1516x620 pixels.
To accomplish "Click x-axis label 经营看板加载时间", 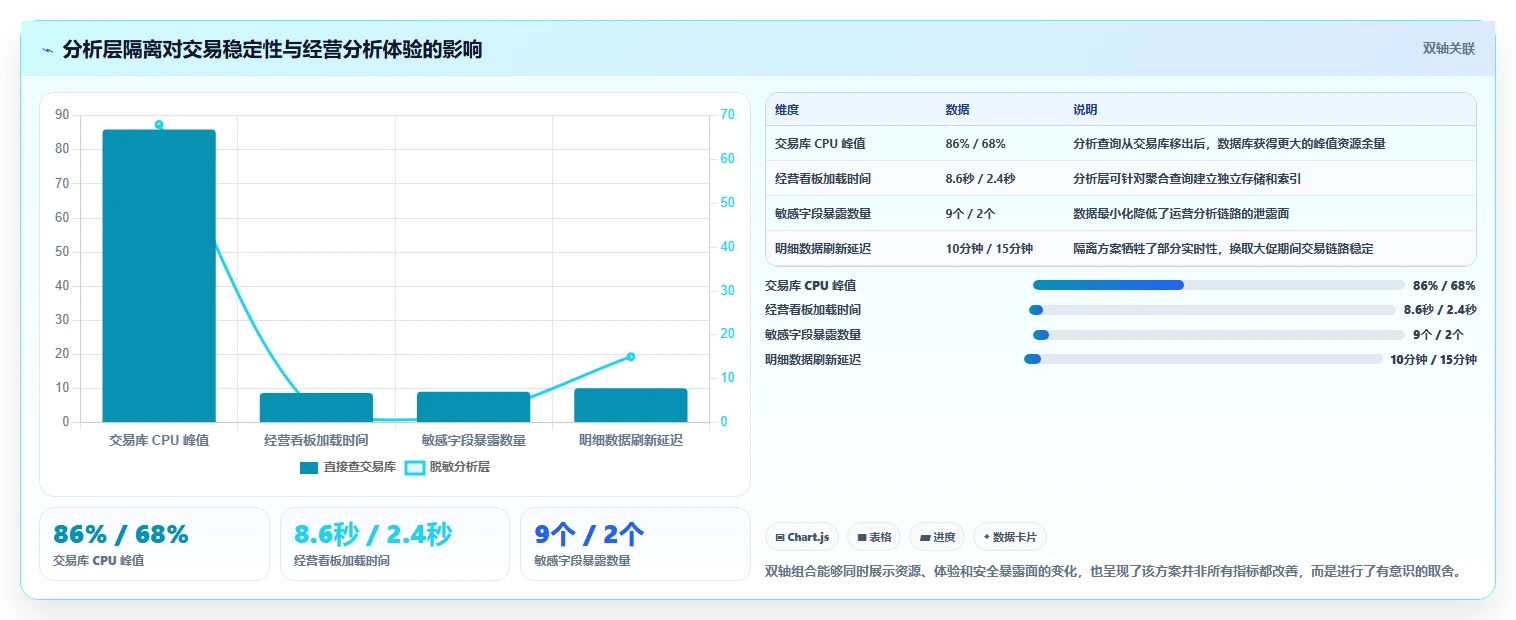I will [316, 440].
